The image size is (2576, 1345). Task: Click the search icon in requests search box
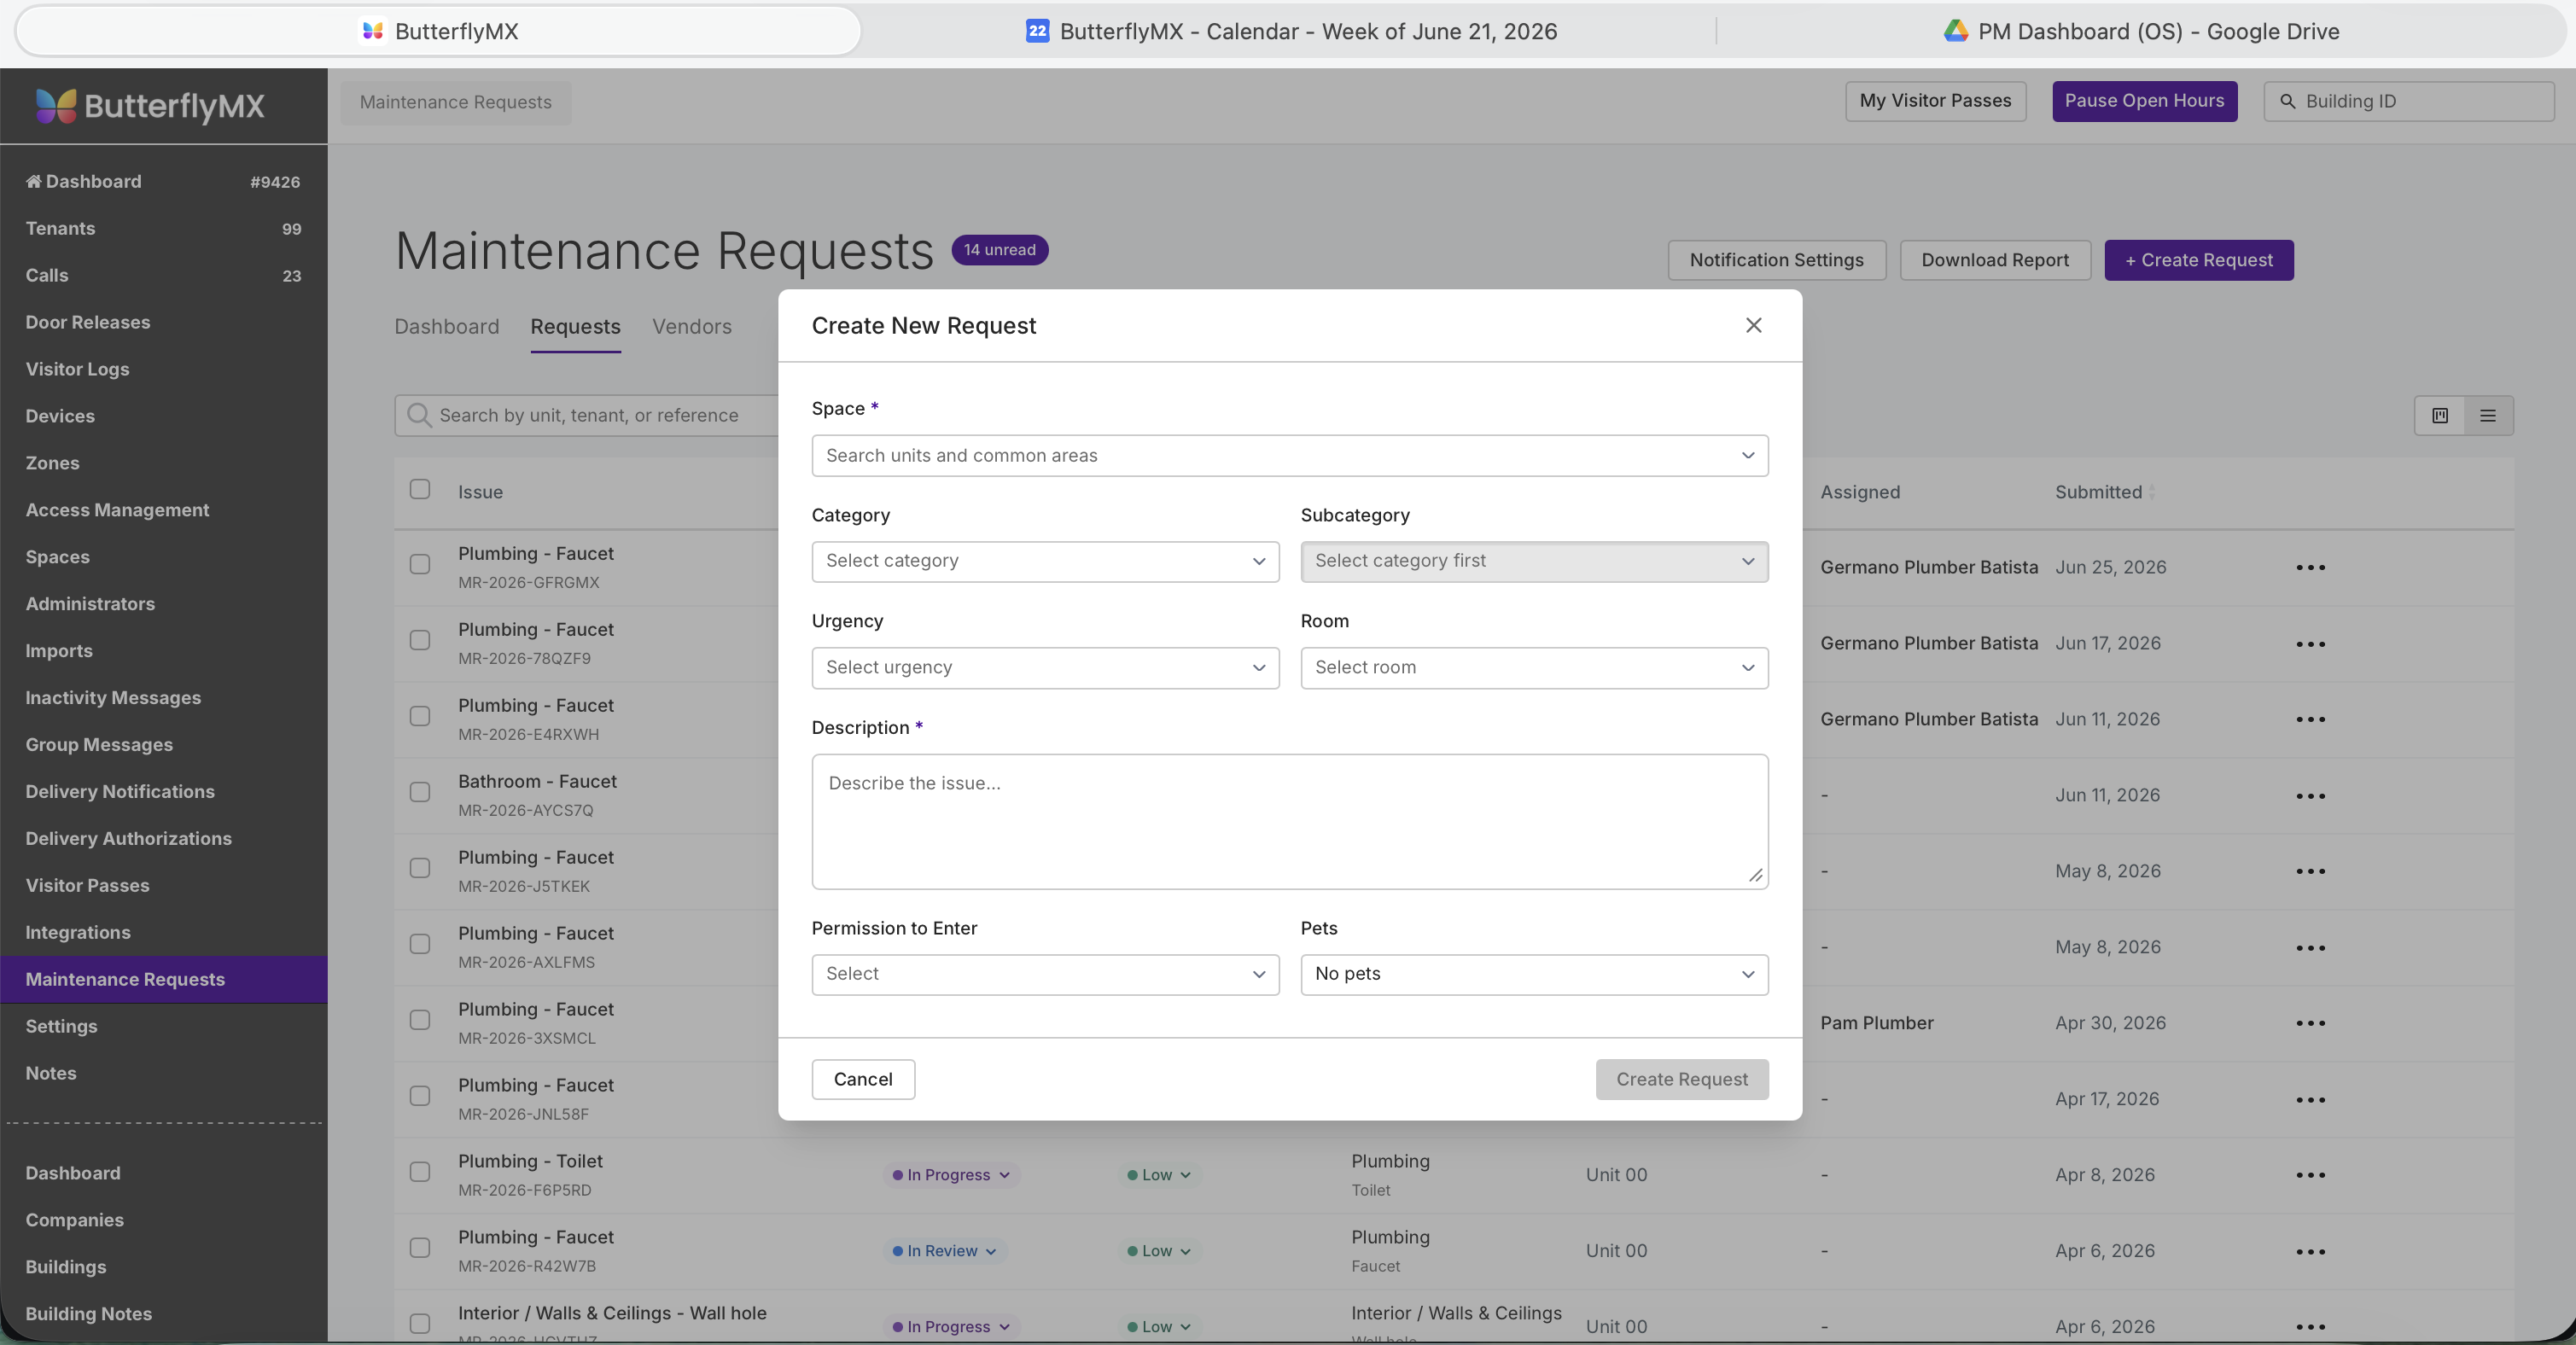[419, 415]
